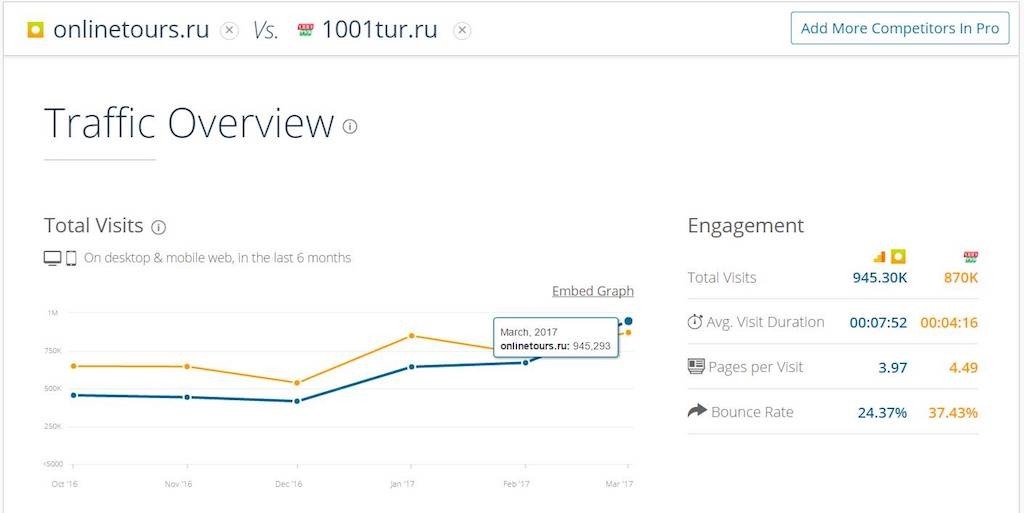Click the Avg. Visit Duration stopwatch icon
Image resolution: width=1024 pixels, height=513 pixels.
695,322
